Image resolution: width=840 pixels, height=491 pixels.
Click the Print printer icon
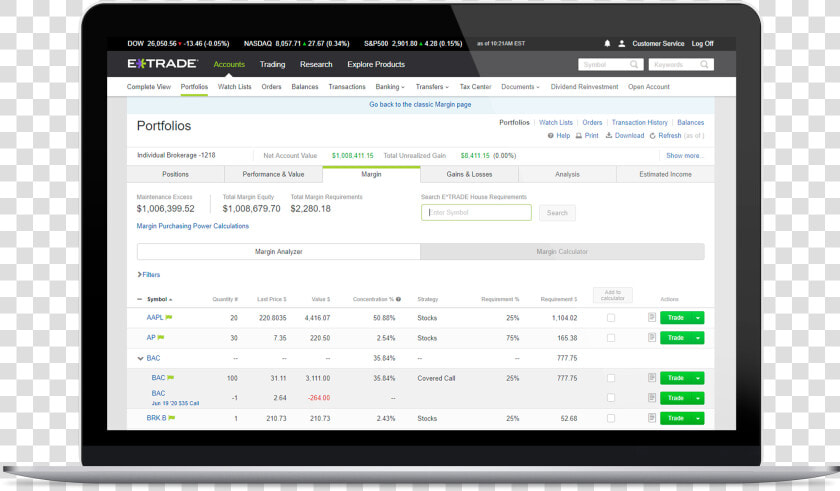pos(579,135)
